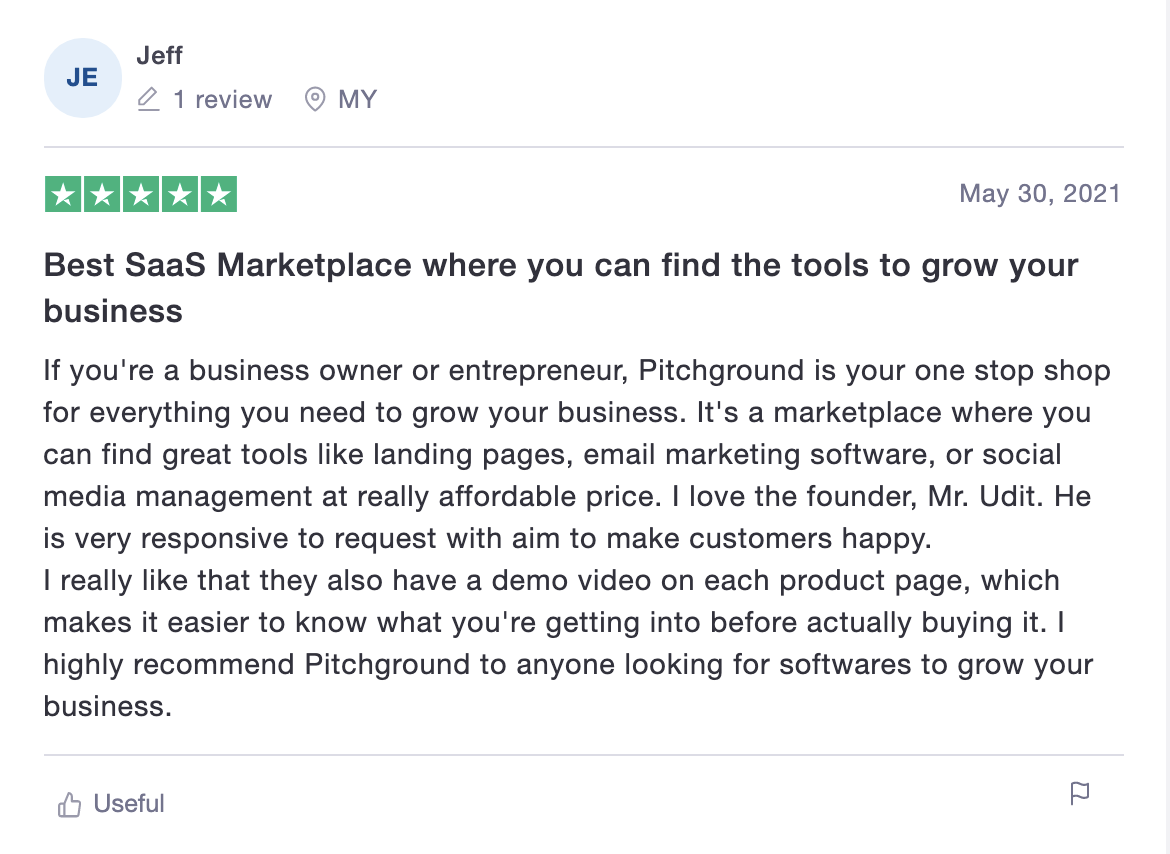Viewport: 1170px width, 854px height.
Task: Click the fifth green rating star
Action: tap(218, 194)
